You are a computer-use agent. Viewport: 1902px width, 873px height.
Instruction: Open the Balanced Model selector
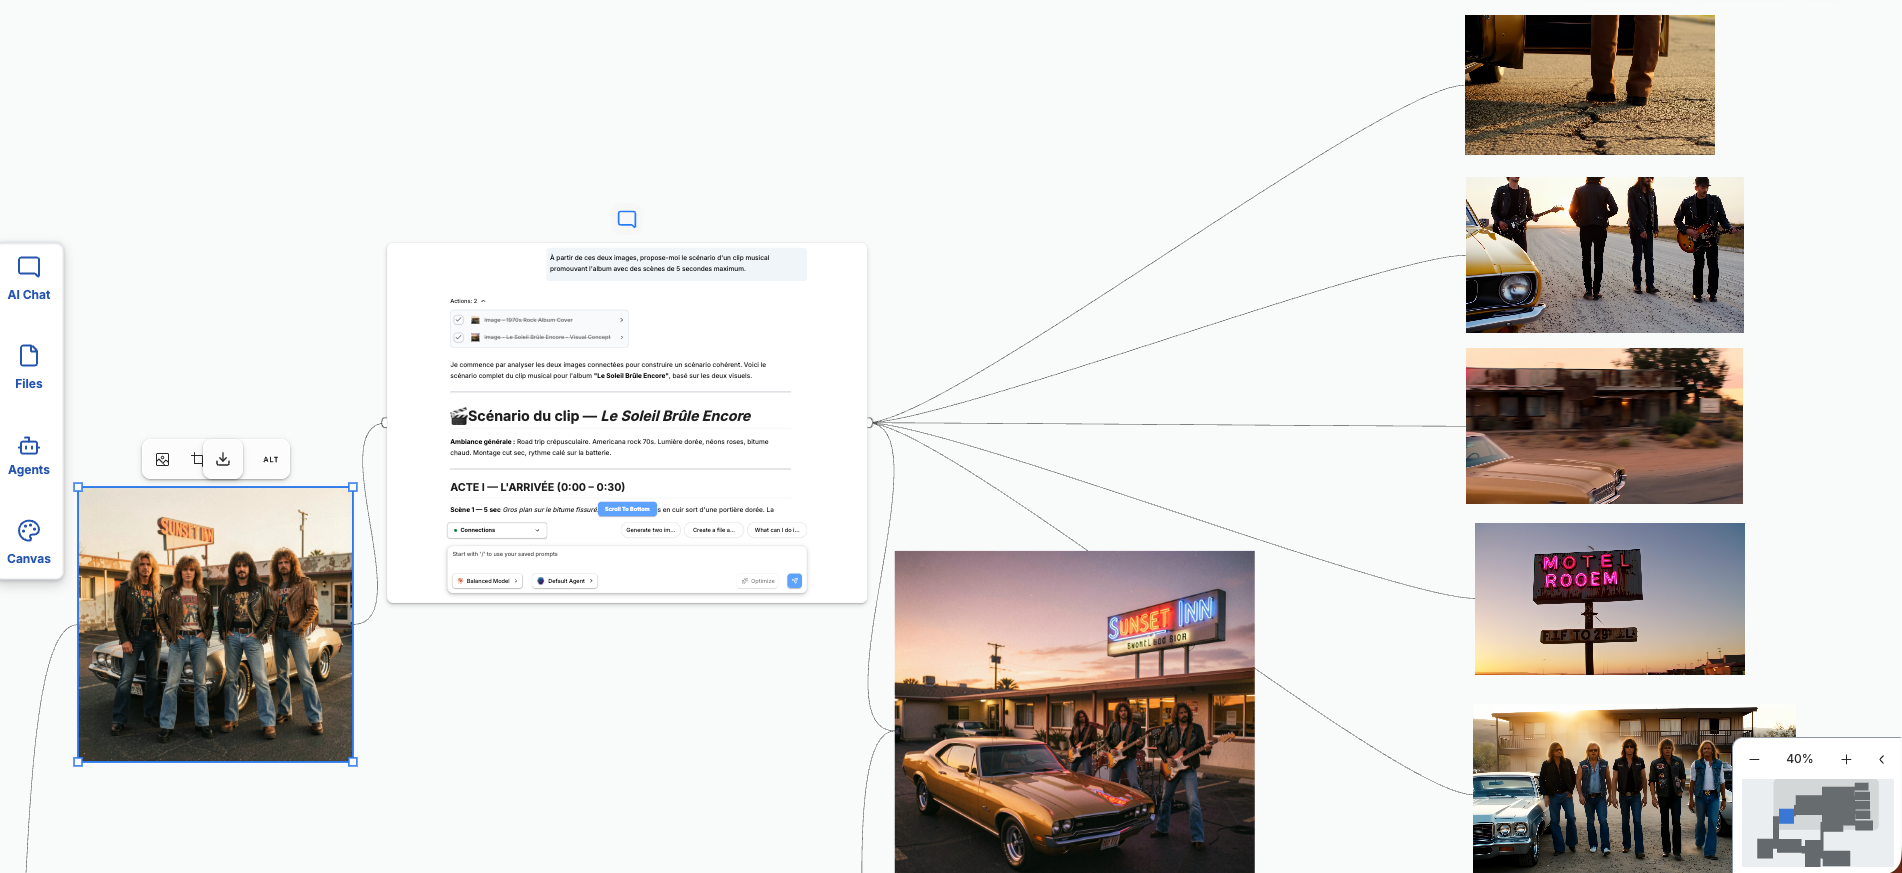click(x=487, y=581)
